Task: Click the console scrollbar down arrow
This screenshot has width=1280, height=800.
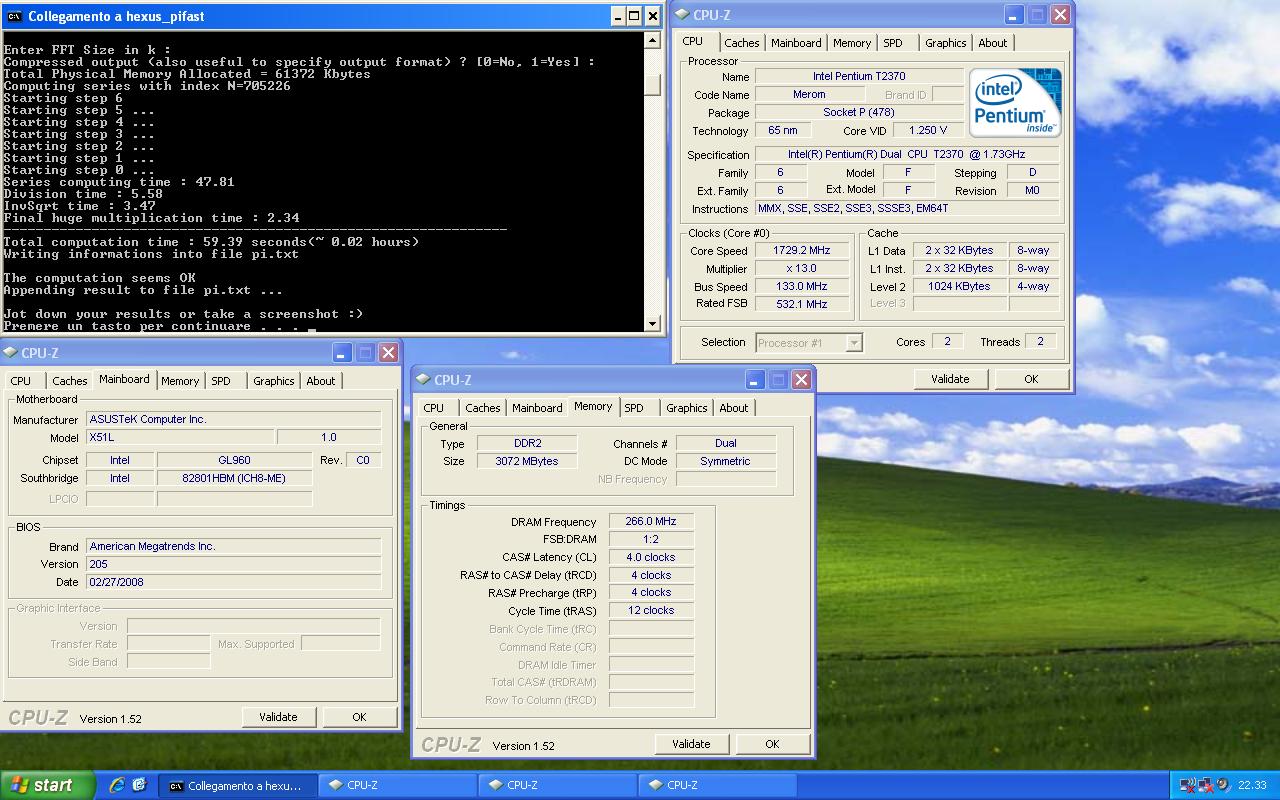Action: point(653,324)
